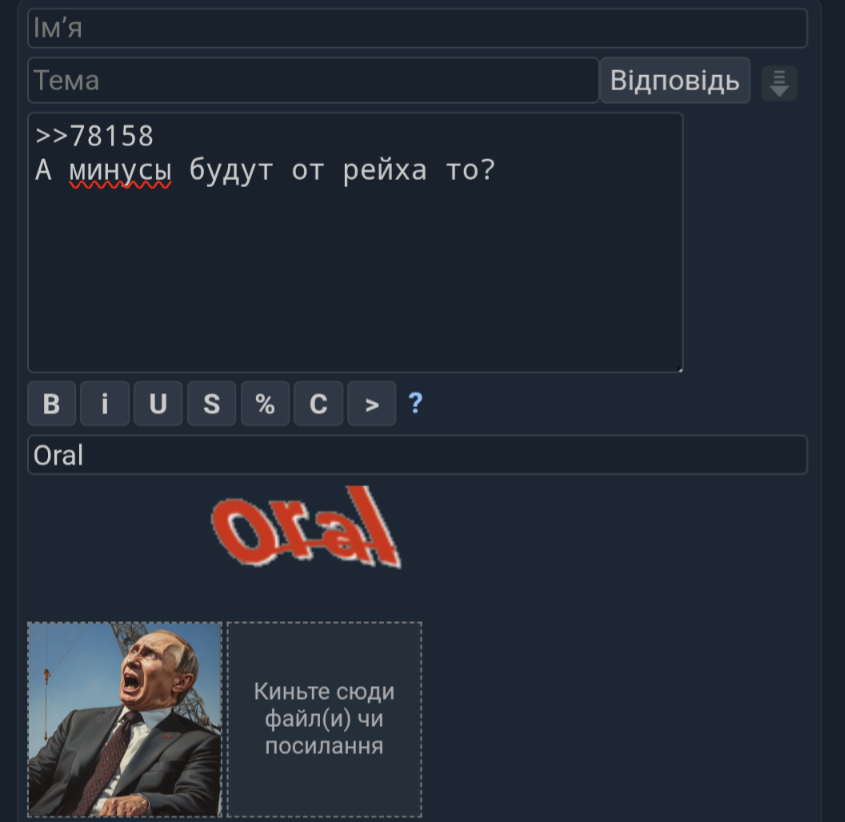
Task: Click the message box corner resize handle
Action: pos(680,369)
